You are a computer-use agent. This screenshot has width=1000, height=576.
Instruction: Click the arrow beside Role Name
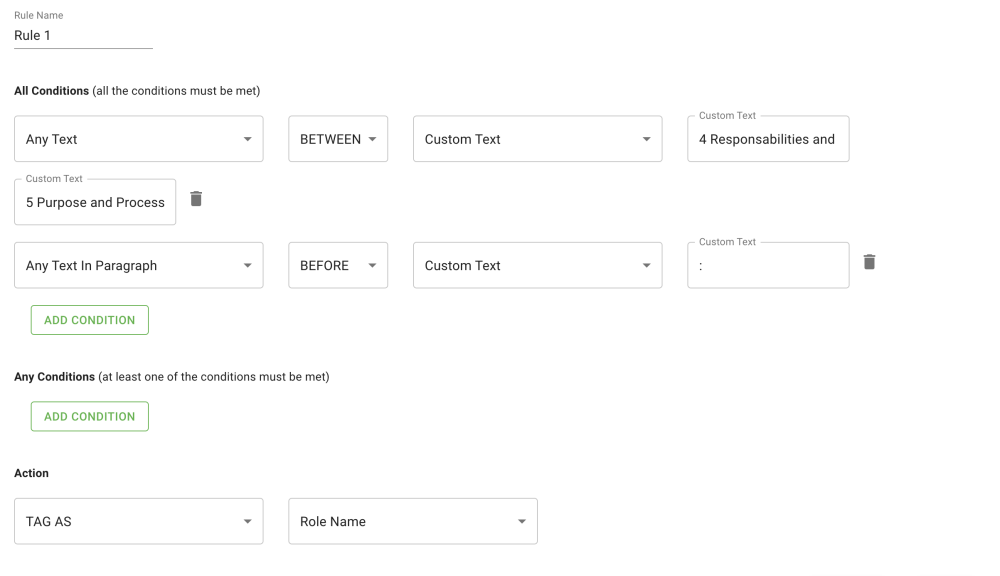521,521
